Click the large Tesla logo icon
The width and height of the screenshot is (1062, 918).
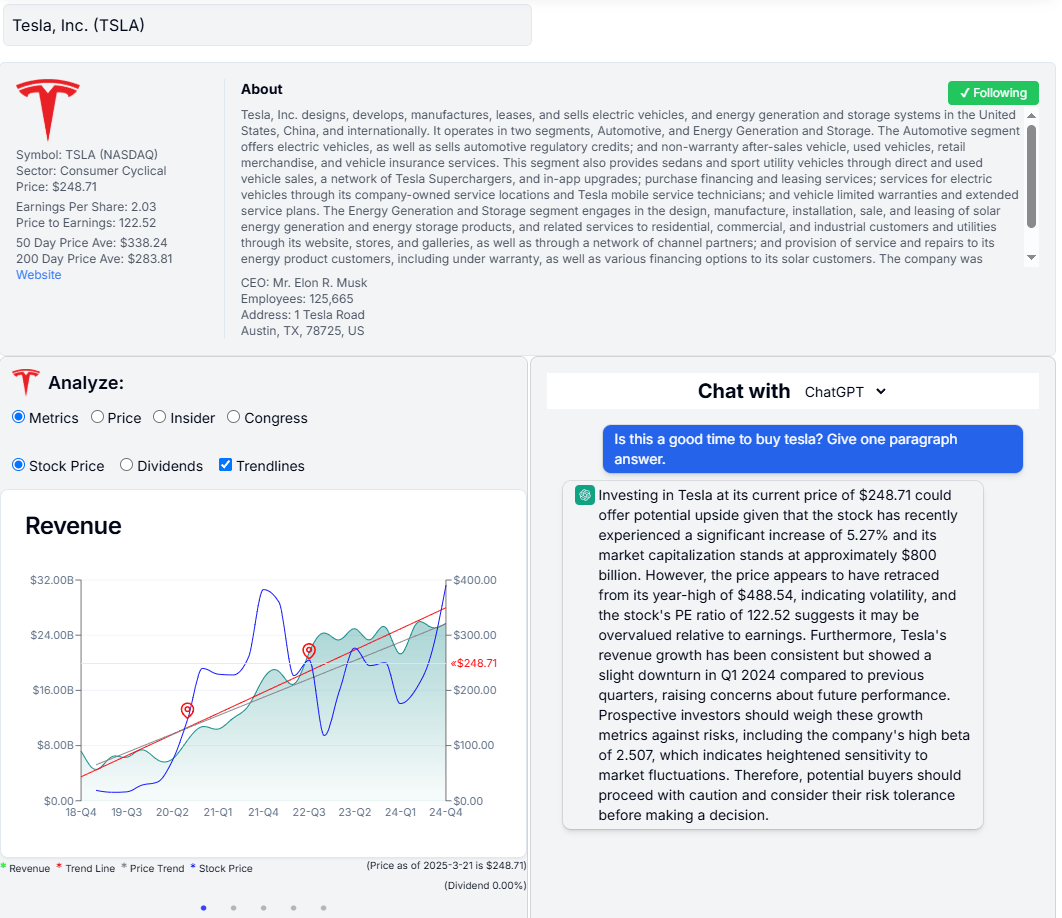coord(47,110)
